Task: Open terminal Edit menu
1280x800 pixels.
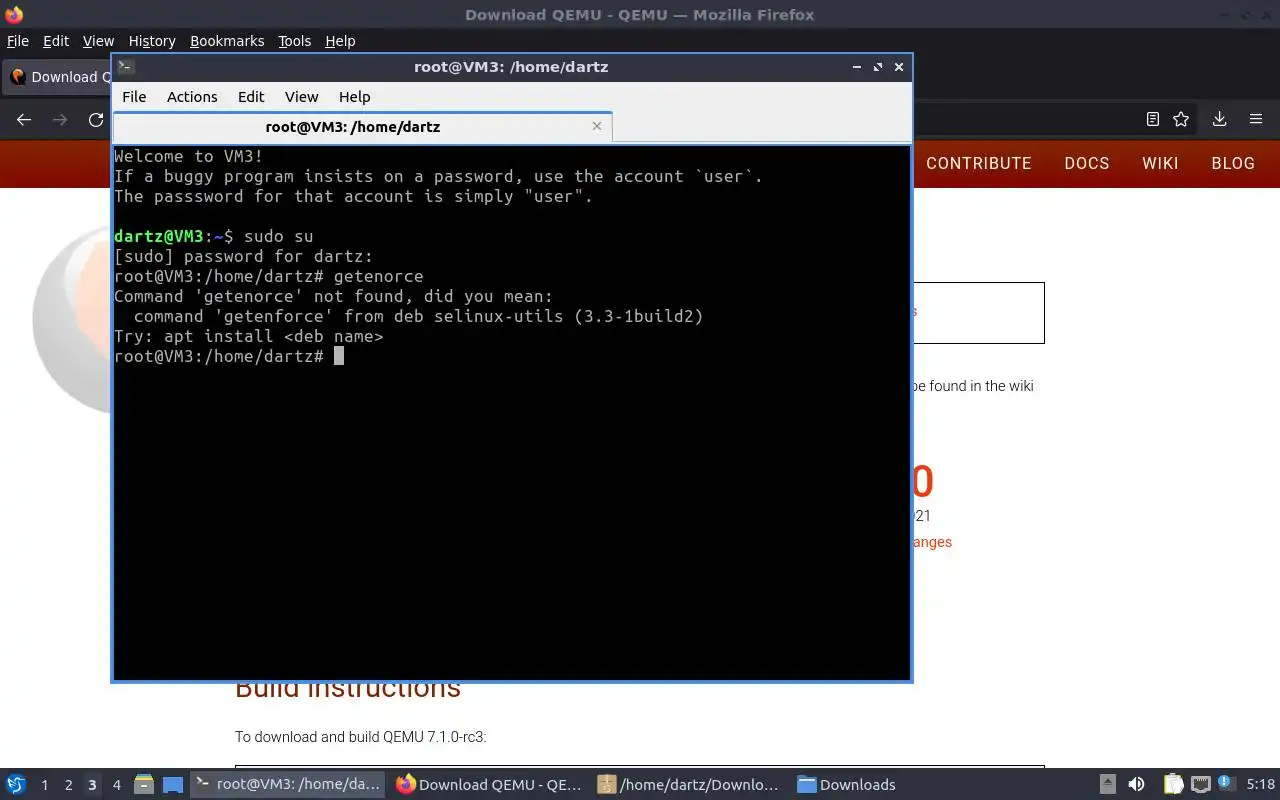Action: [251, 97]
